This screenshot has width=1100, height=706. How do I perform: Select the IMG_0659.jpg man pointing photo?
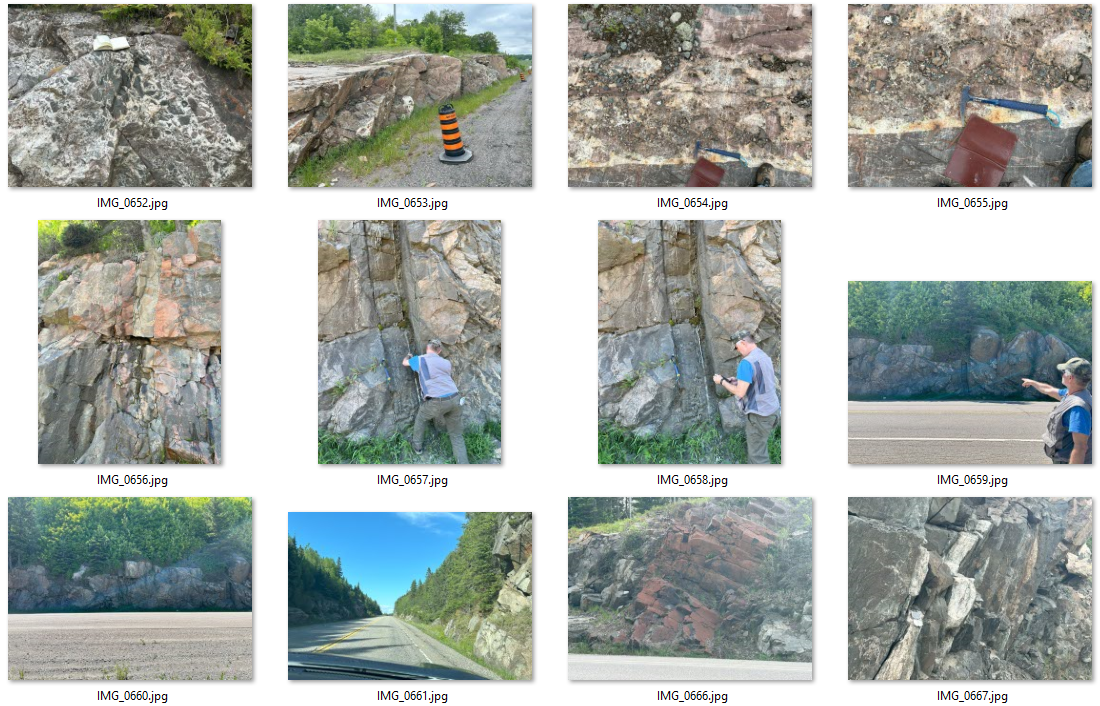point(970,373)
